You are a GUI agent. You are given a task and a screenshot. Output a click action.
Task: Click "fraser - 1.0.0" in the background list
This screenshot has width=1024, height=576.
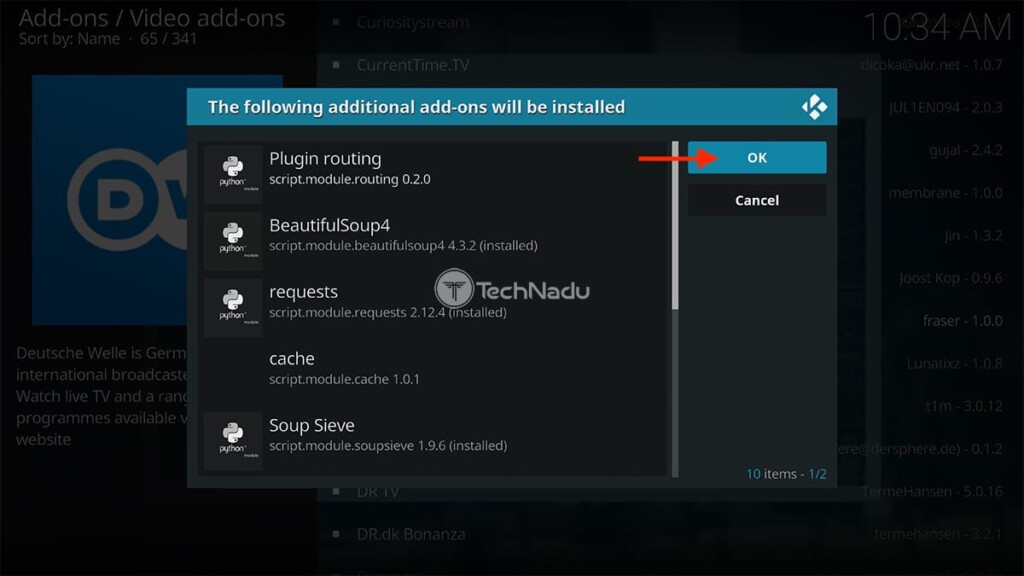[x=963, y=321]
